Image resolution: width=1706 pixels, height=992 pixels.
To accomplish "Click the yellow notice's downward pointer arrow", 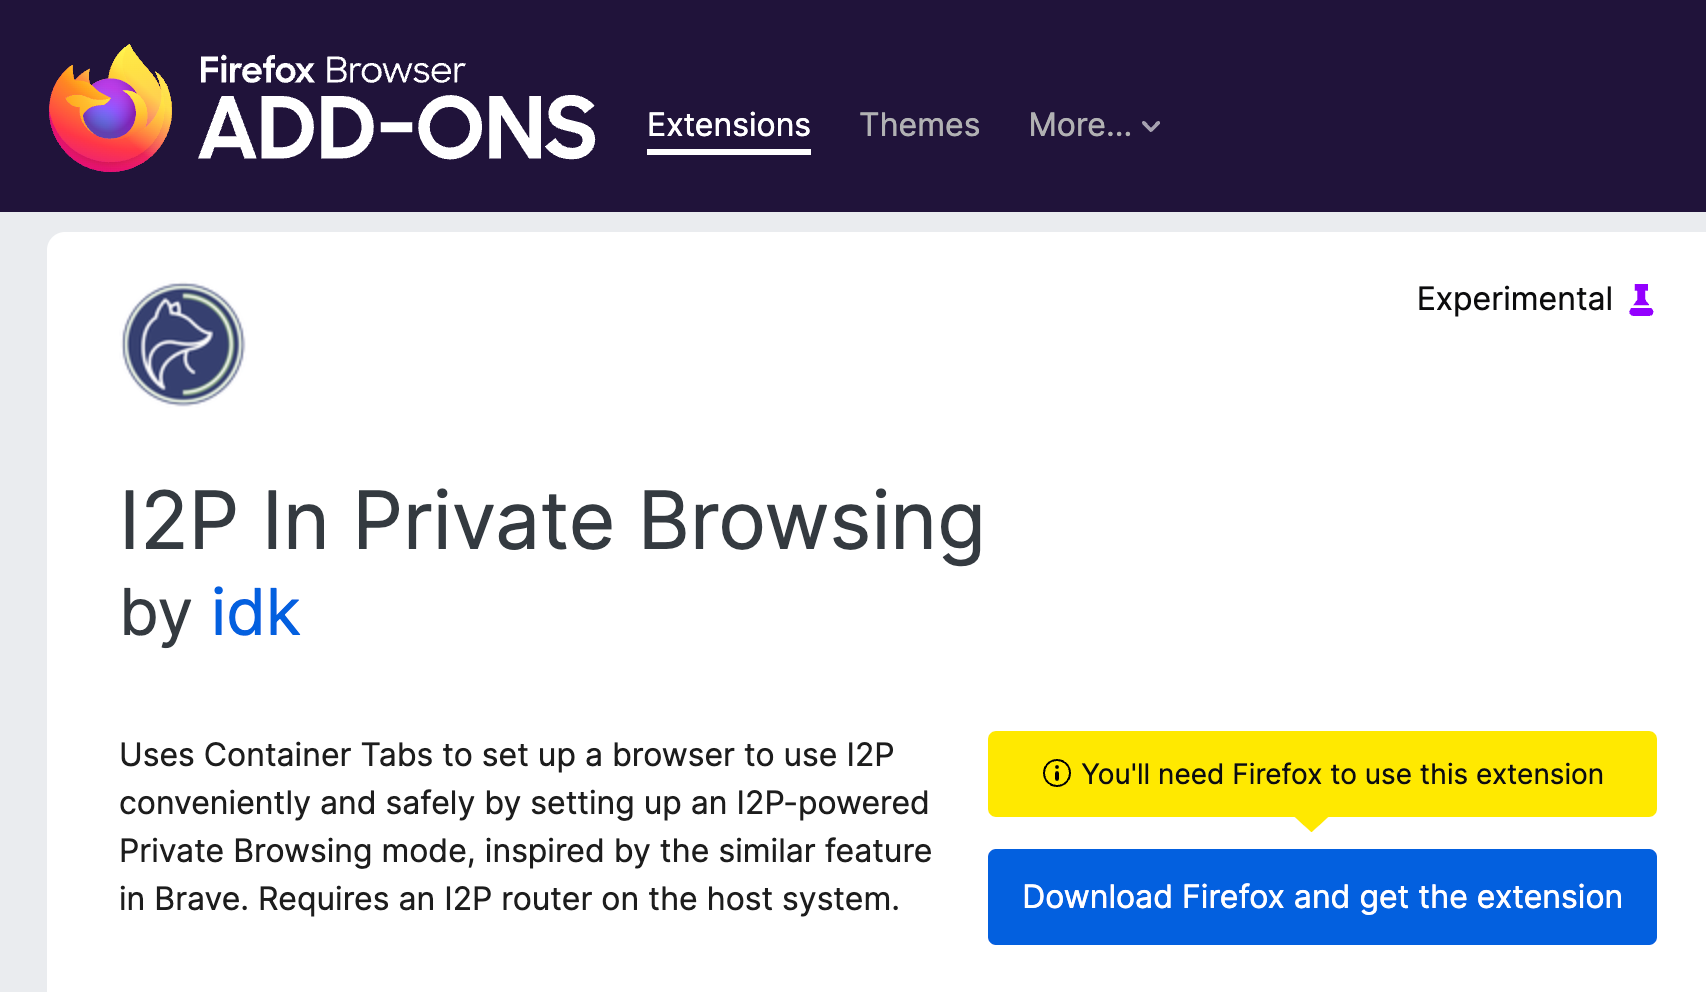I will tap(1311, 824).
